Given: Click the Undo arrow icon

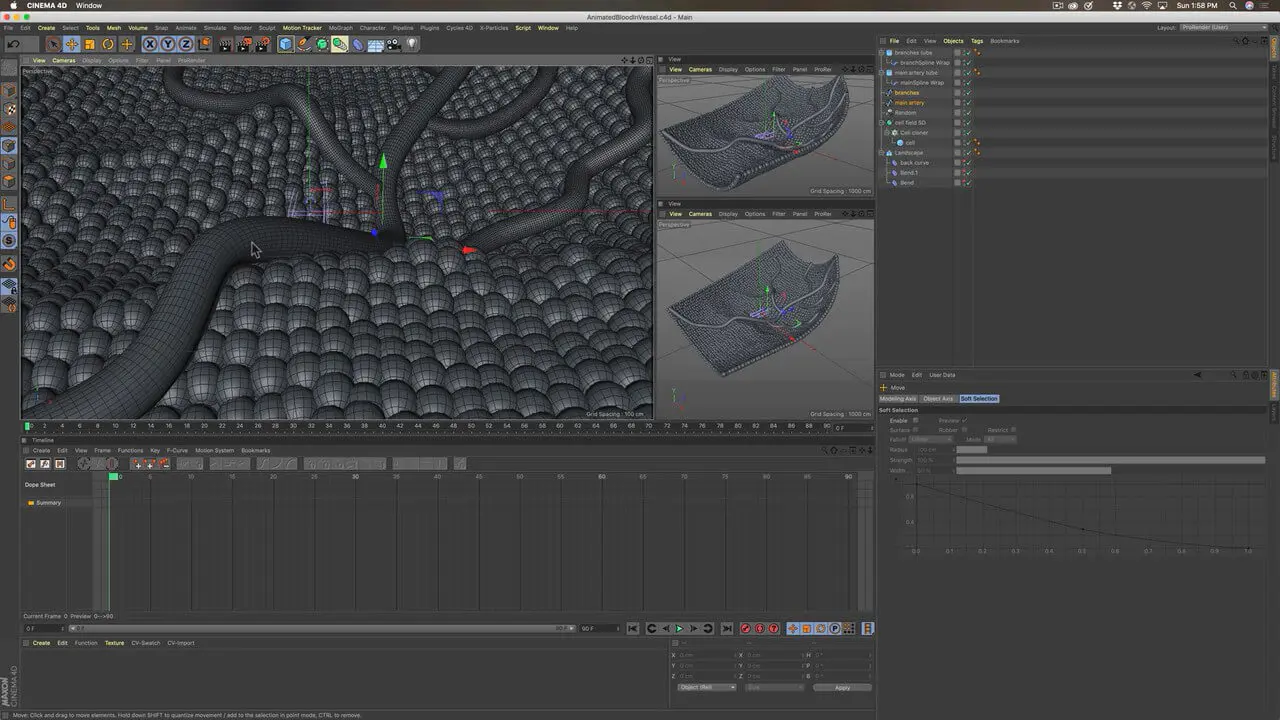Looking at the screenshot, I should point(14,44).
